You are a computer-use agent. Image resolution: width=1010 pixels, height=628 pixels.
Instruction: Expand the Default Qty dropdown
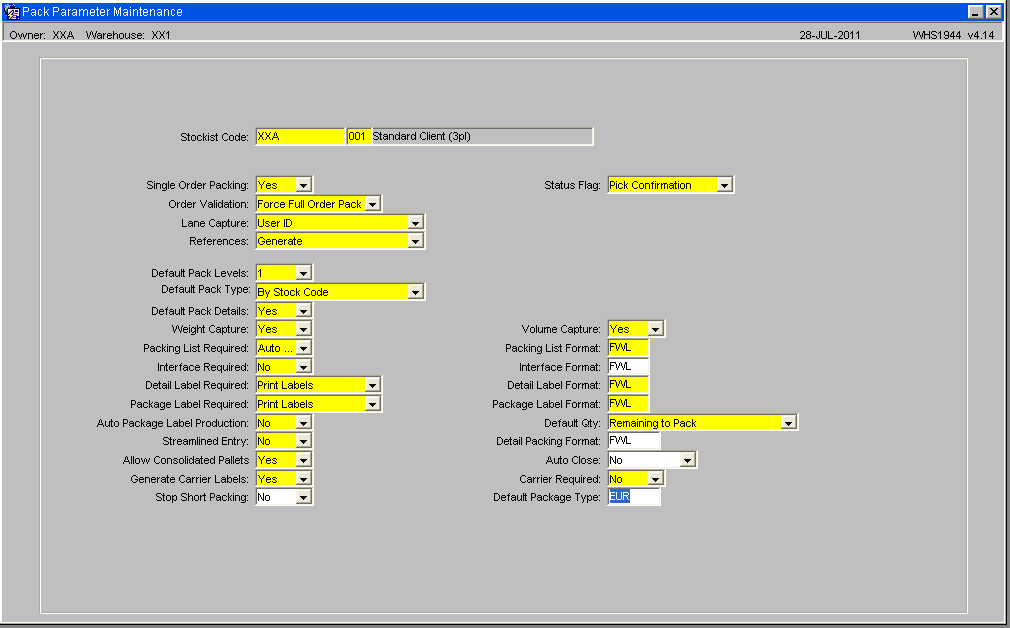pos(789,423)
